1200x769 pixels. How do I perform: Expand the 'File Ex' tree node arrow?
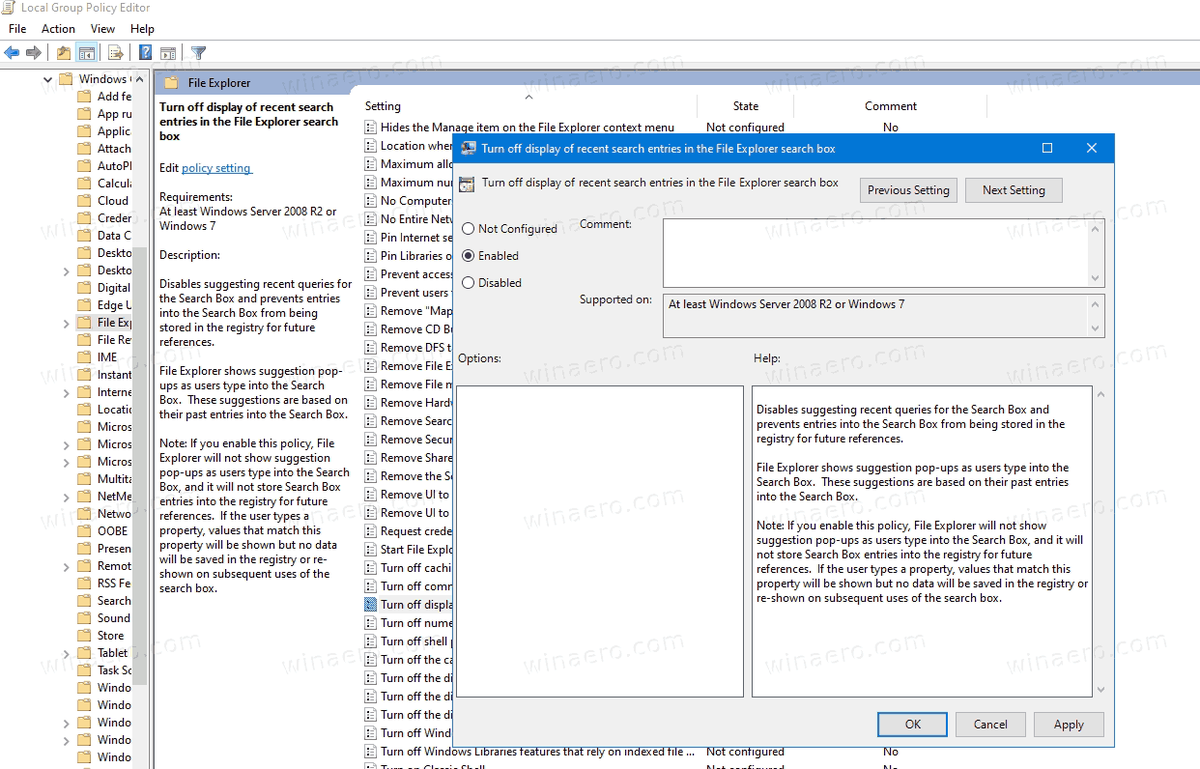tap(66, 323)
